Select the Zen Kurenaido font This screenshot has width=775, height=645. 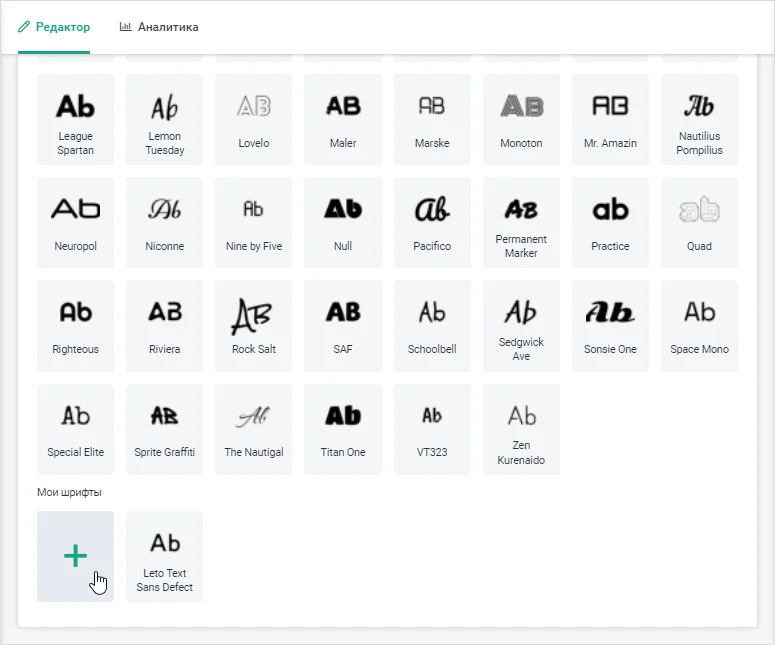point(521,429)
